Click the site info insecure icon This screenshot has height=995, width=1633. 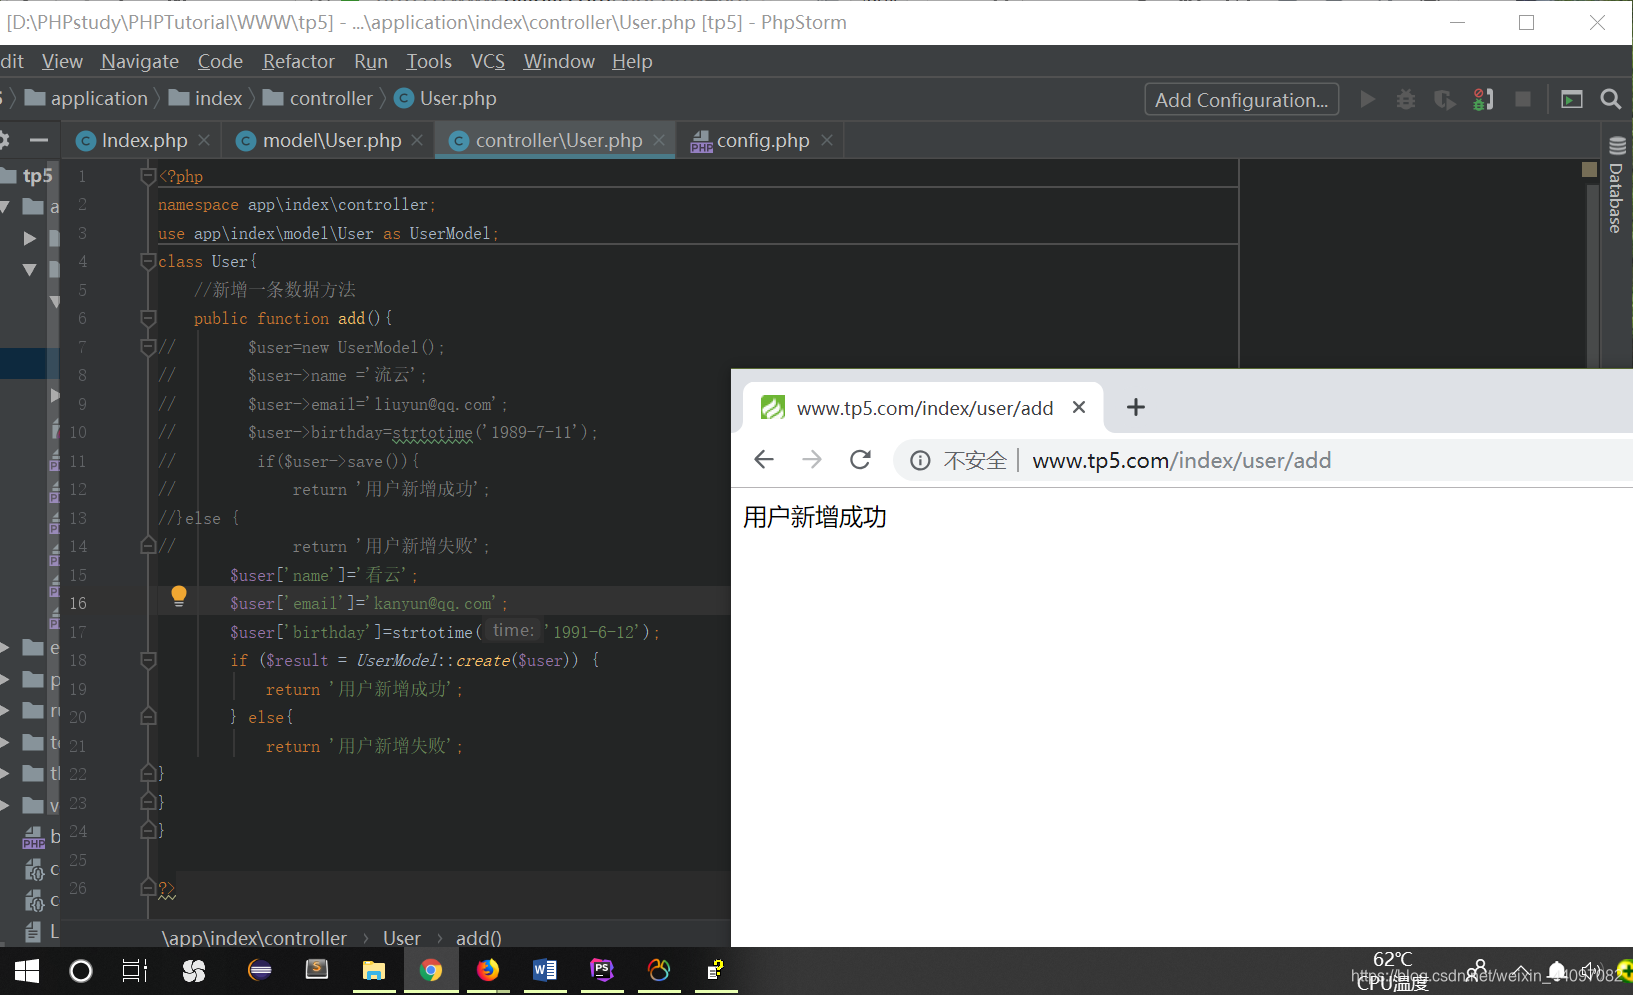[920, 460]
